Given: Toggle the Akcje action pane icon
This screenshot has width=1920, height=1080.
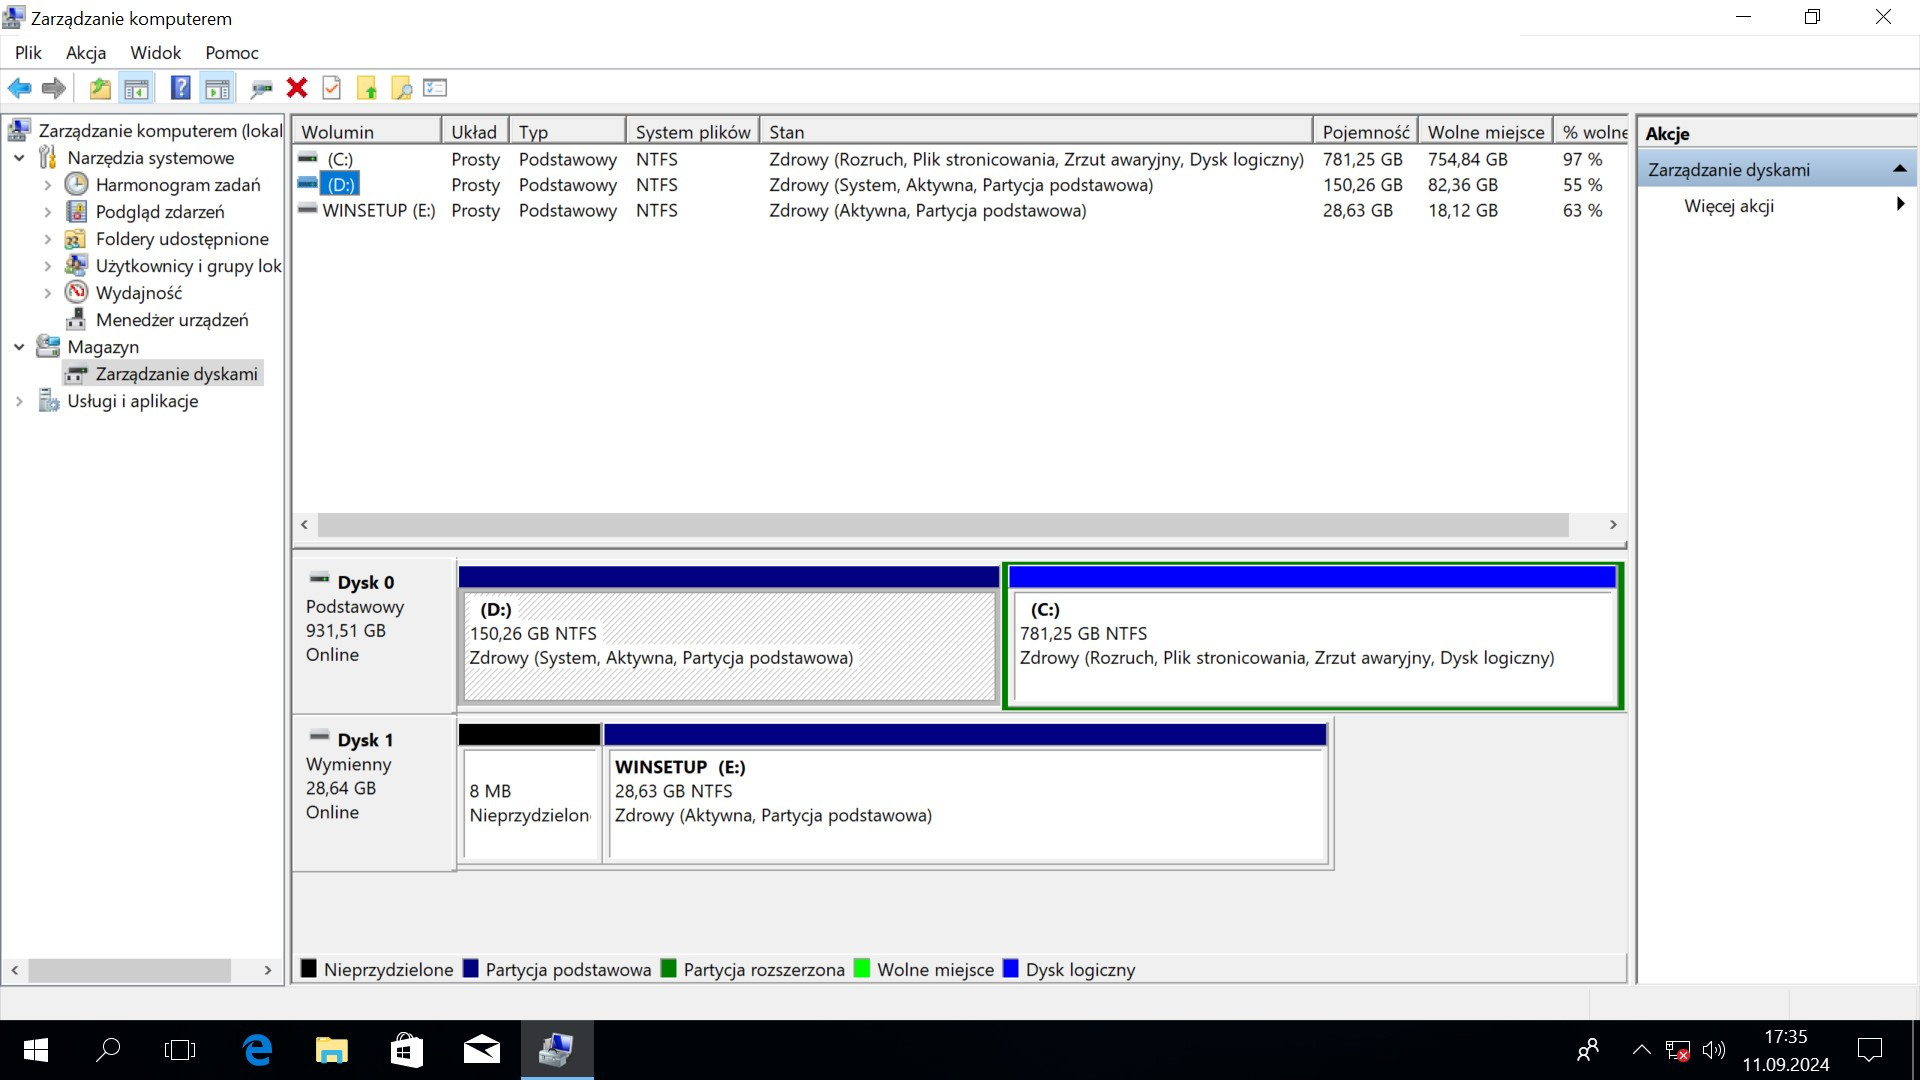Looking at the screenshot, I should [x=218, y=88].
